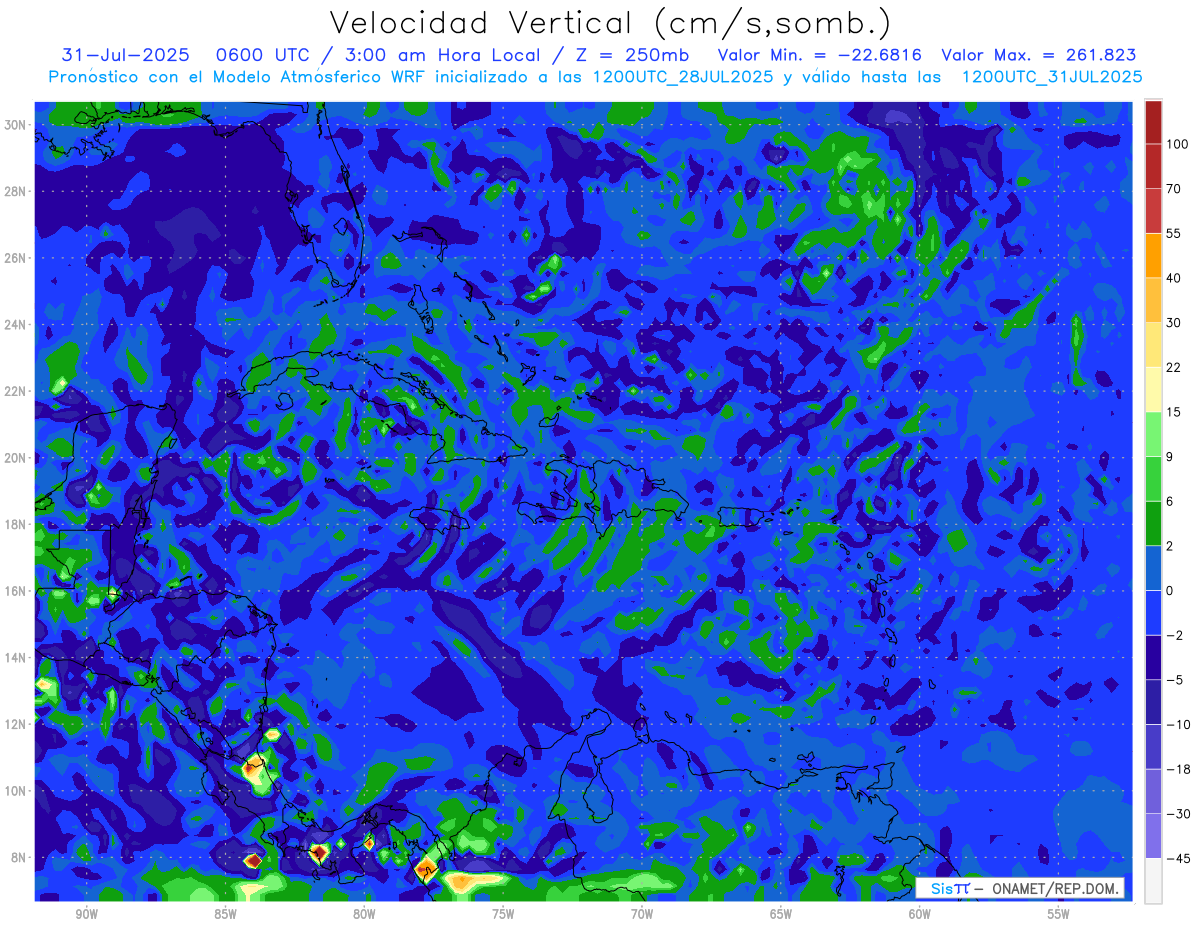The width and height of the screenshot is (1200, 927).
Task: Click the color bar value "-10"
Action: point(1177,724)
